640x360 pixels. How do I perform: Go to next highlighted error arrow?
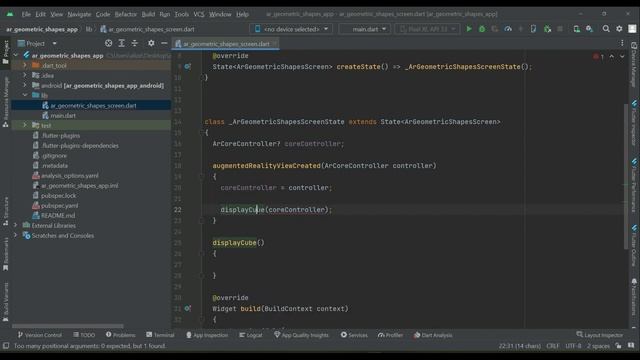[622, 56]
